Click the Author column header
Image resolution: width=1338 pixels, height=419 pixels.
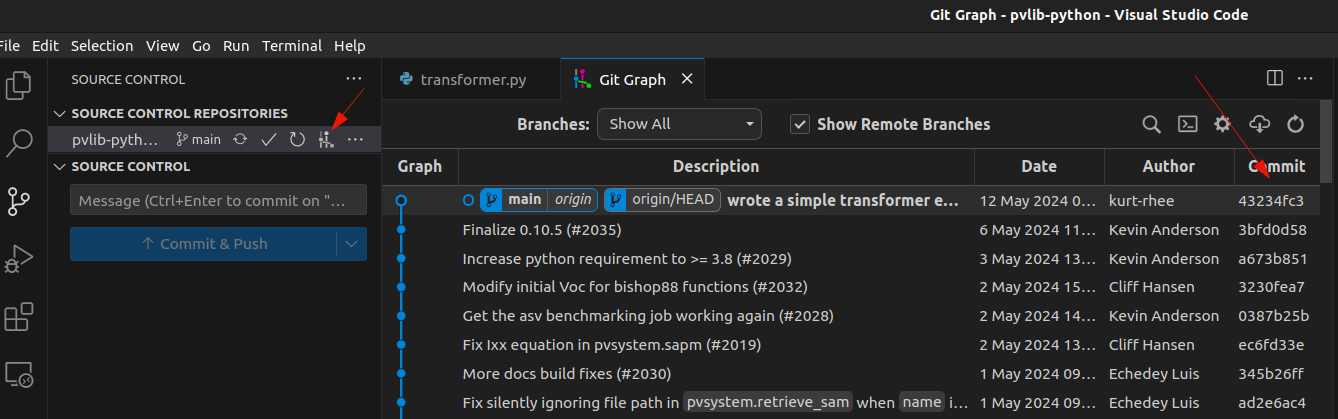tap(1169, 166)
